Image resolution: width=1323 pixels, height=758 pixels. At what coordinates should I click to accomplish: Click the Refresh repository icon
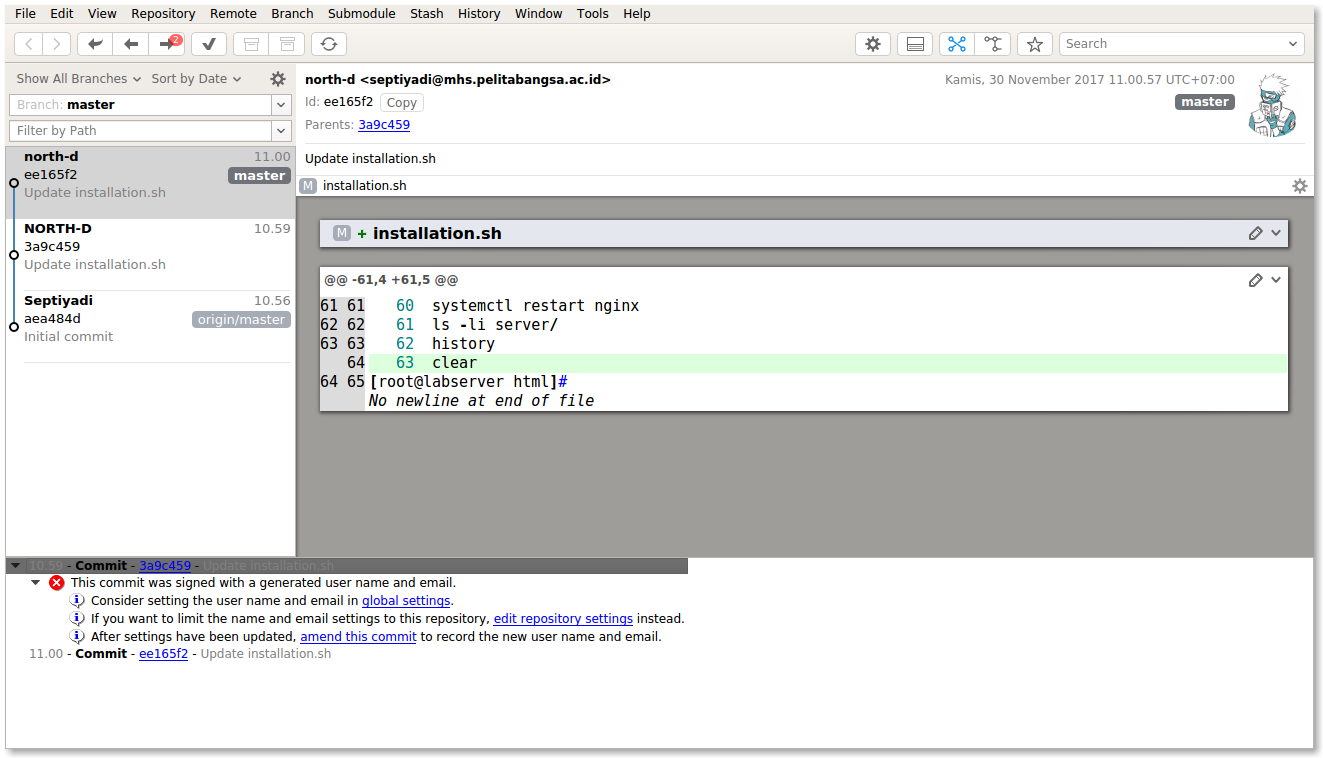coord(329,44)
